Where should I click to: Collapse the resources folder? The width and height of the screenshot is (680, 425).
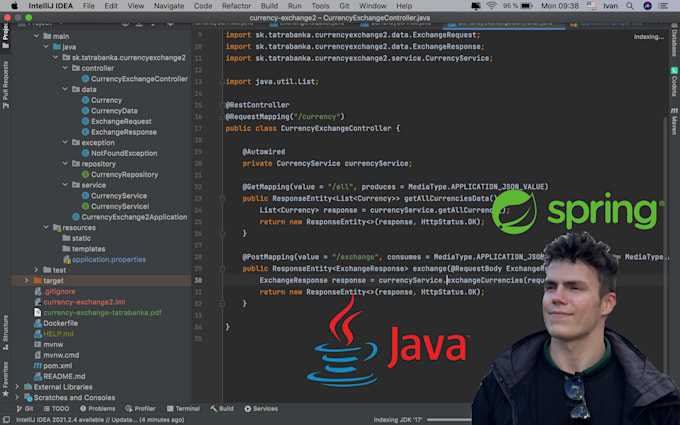(x=46, y=227)
